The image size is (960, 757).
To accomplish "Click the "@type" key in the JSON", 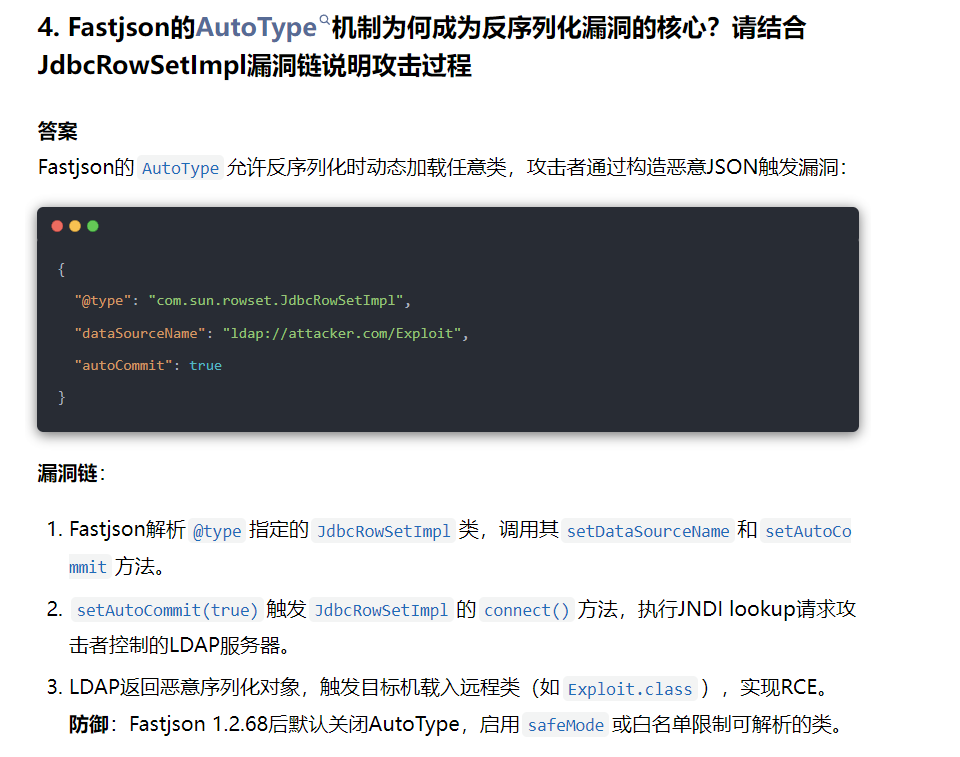I will 103,301.
